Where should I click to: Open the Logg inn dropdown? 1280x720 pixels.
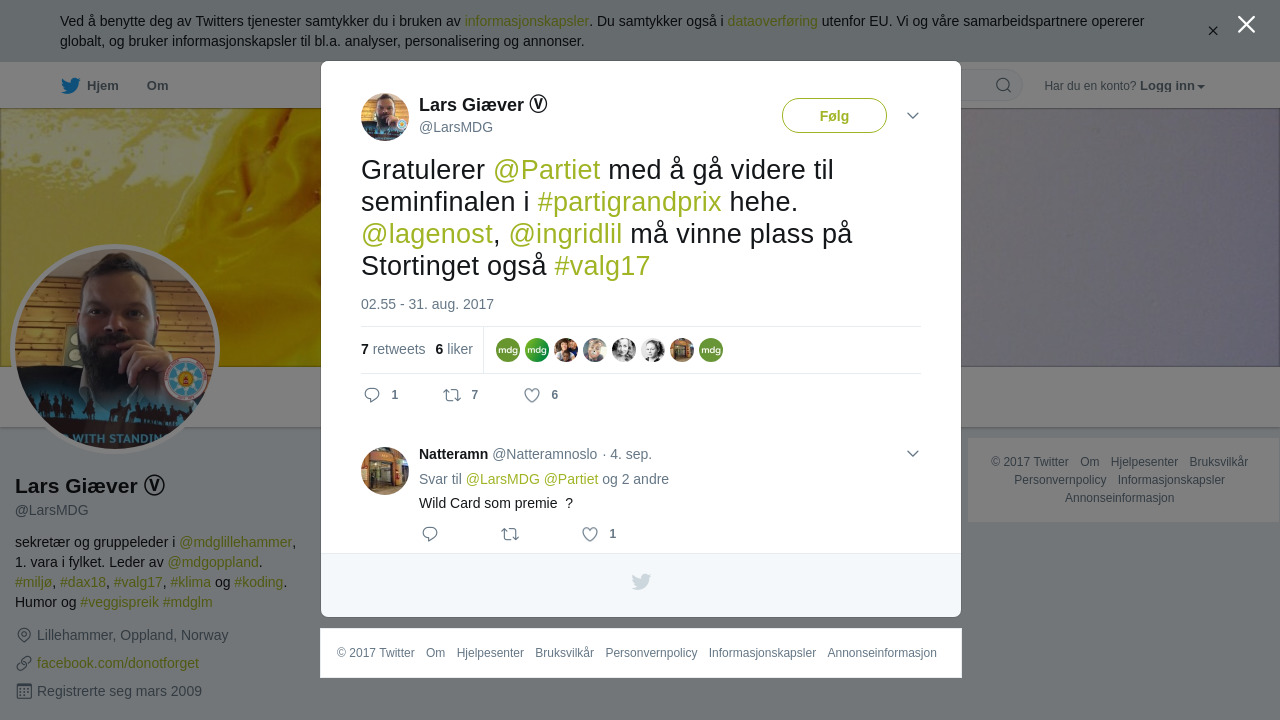point(1172,86)
